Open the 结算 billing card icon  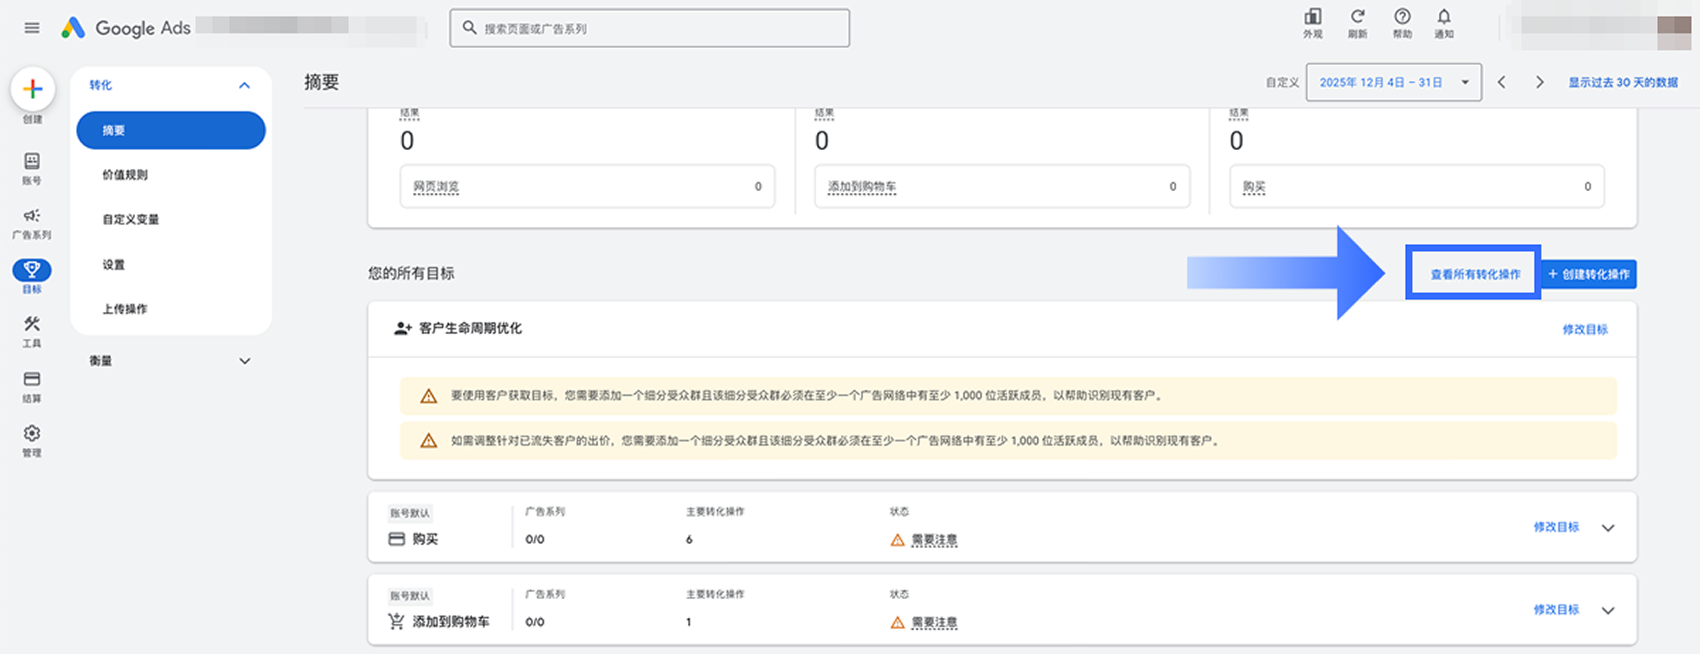tap(32, 379)
